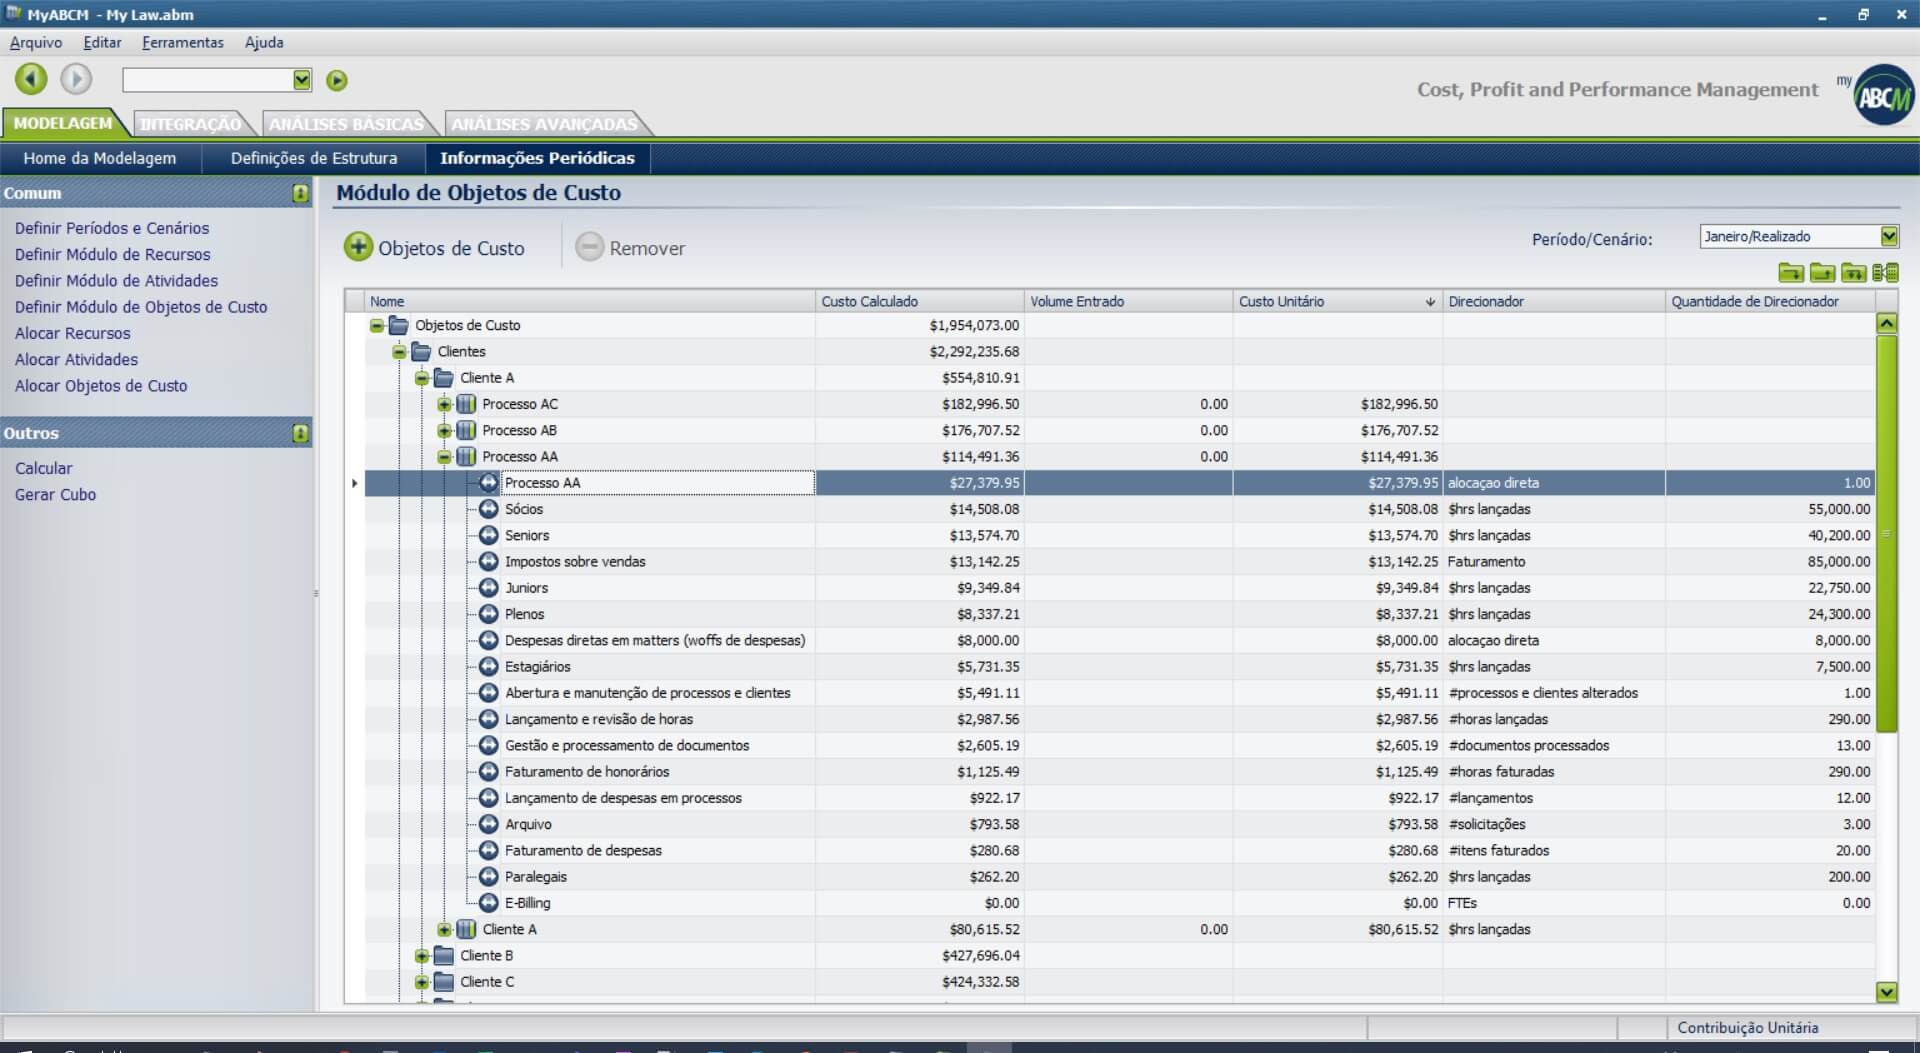Click the Calcular link
Image resolution: width=1920 pixels, height=1053 pixels.
coord(43,468)
